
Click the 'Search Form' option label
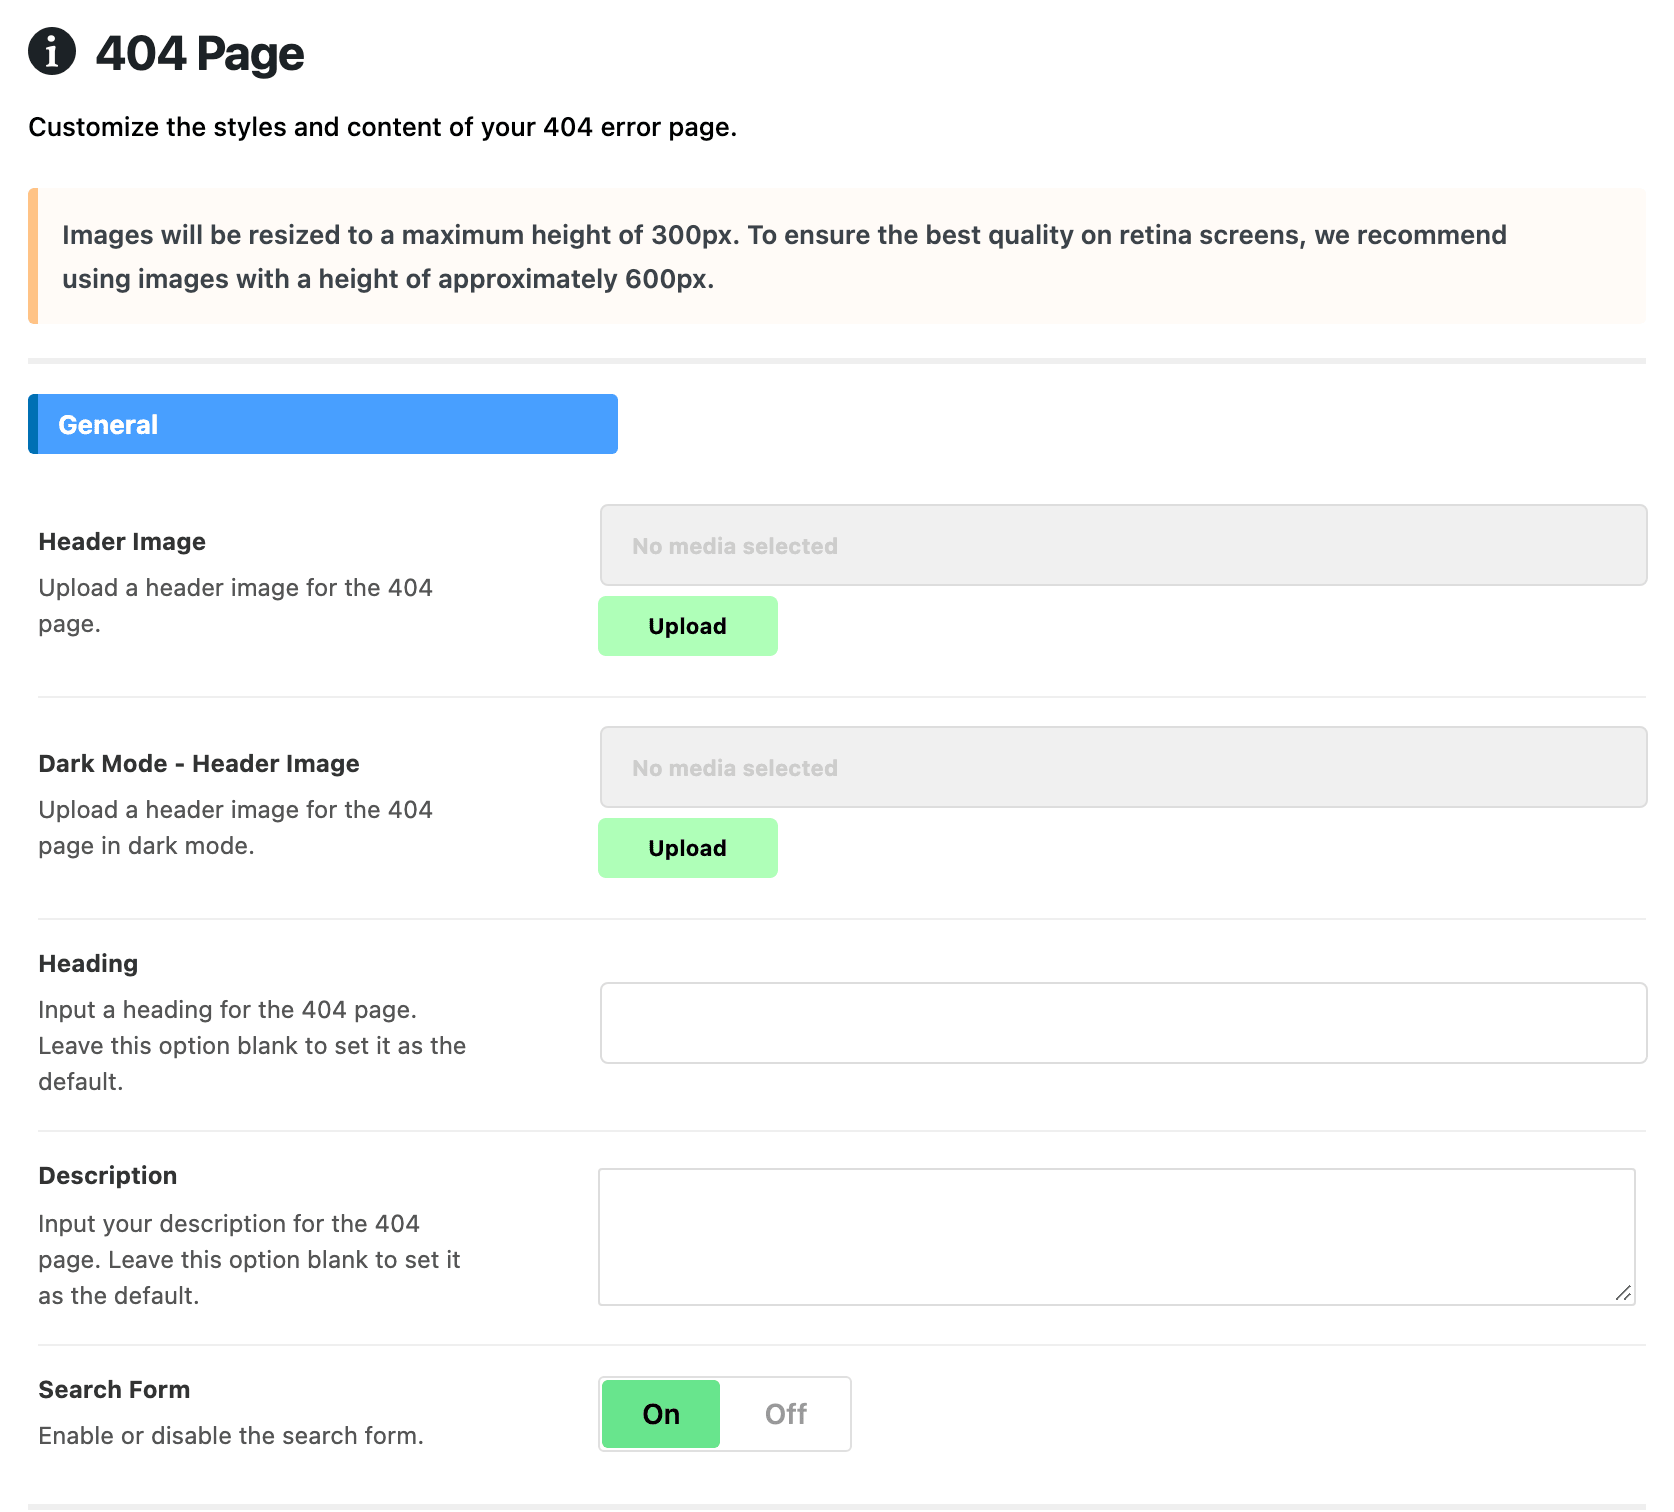(x=114, y=1389)
